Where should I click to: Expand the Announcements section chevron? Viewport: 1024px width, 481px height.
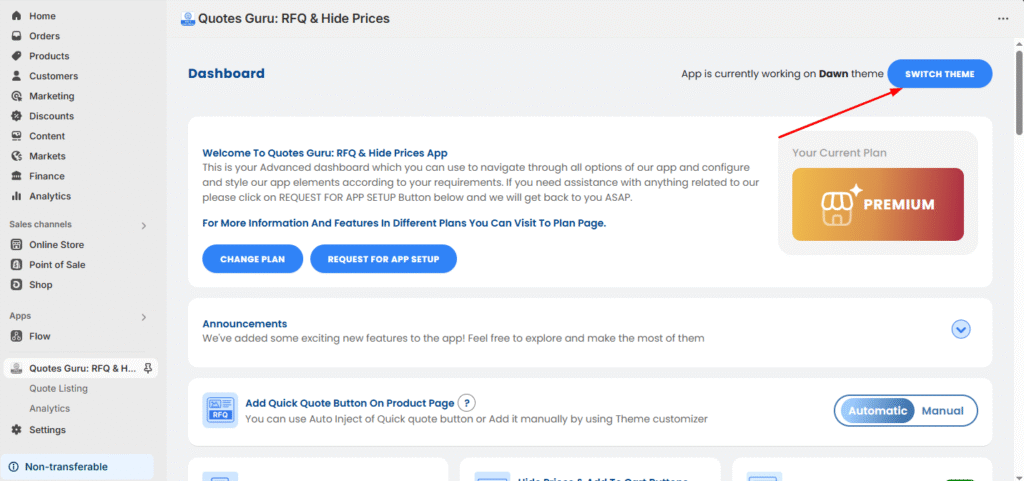(961, 330)
